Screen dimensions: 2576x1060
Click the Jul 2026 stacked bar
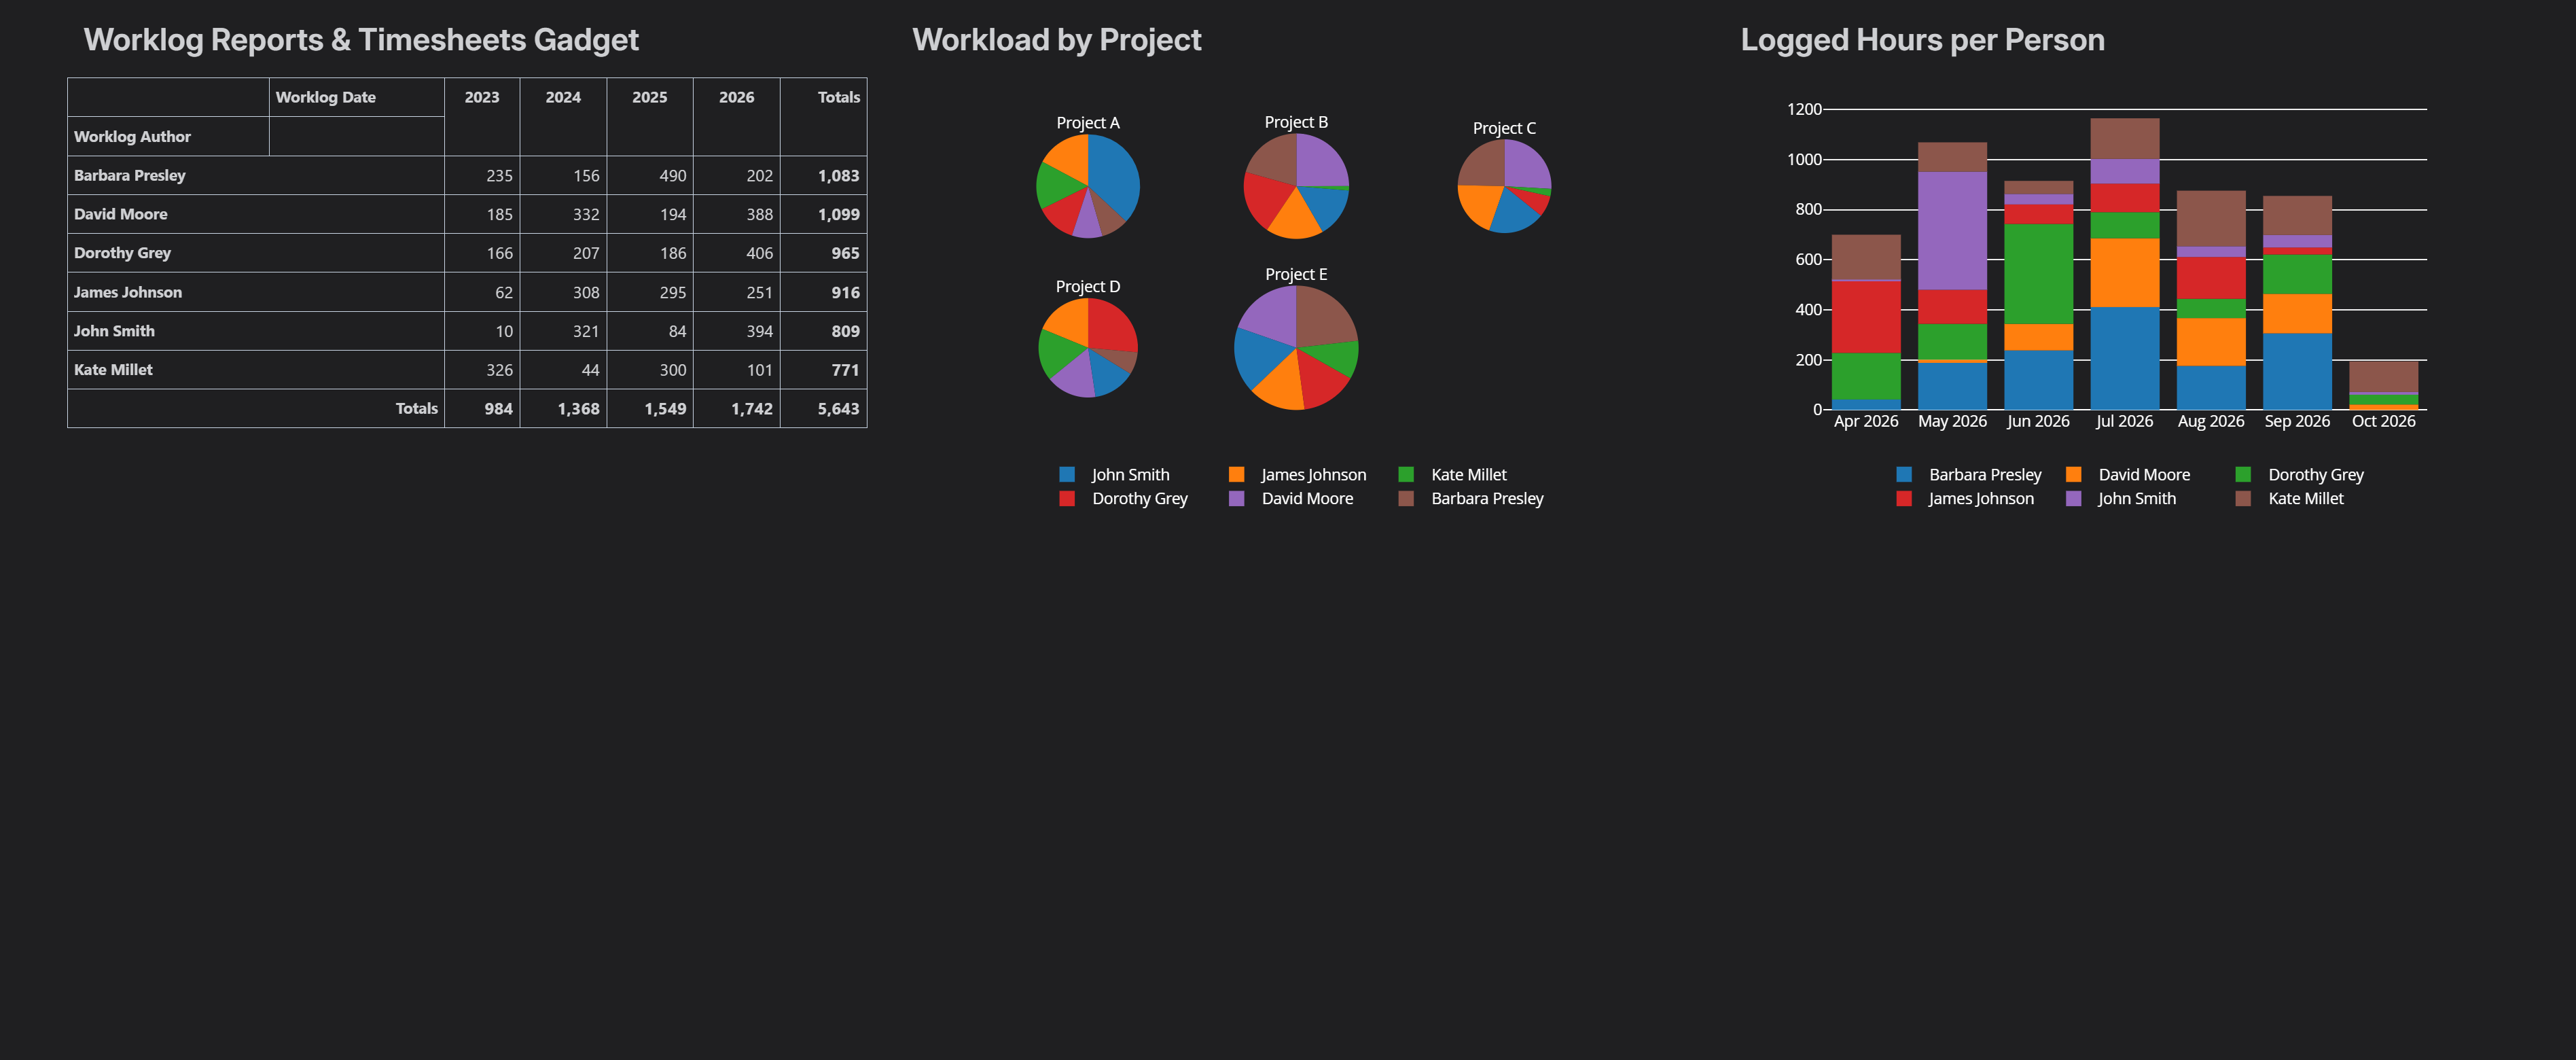[x=2124, y=264]
